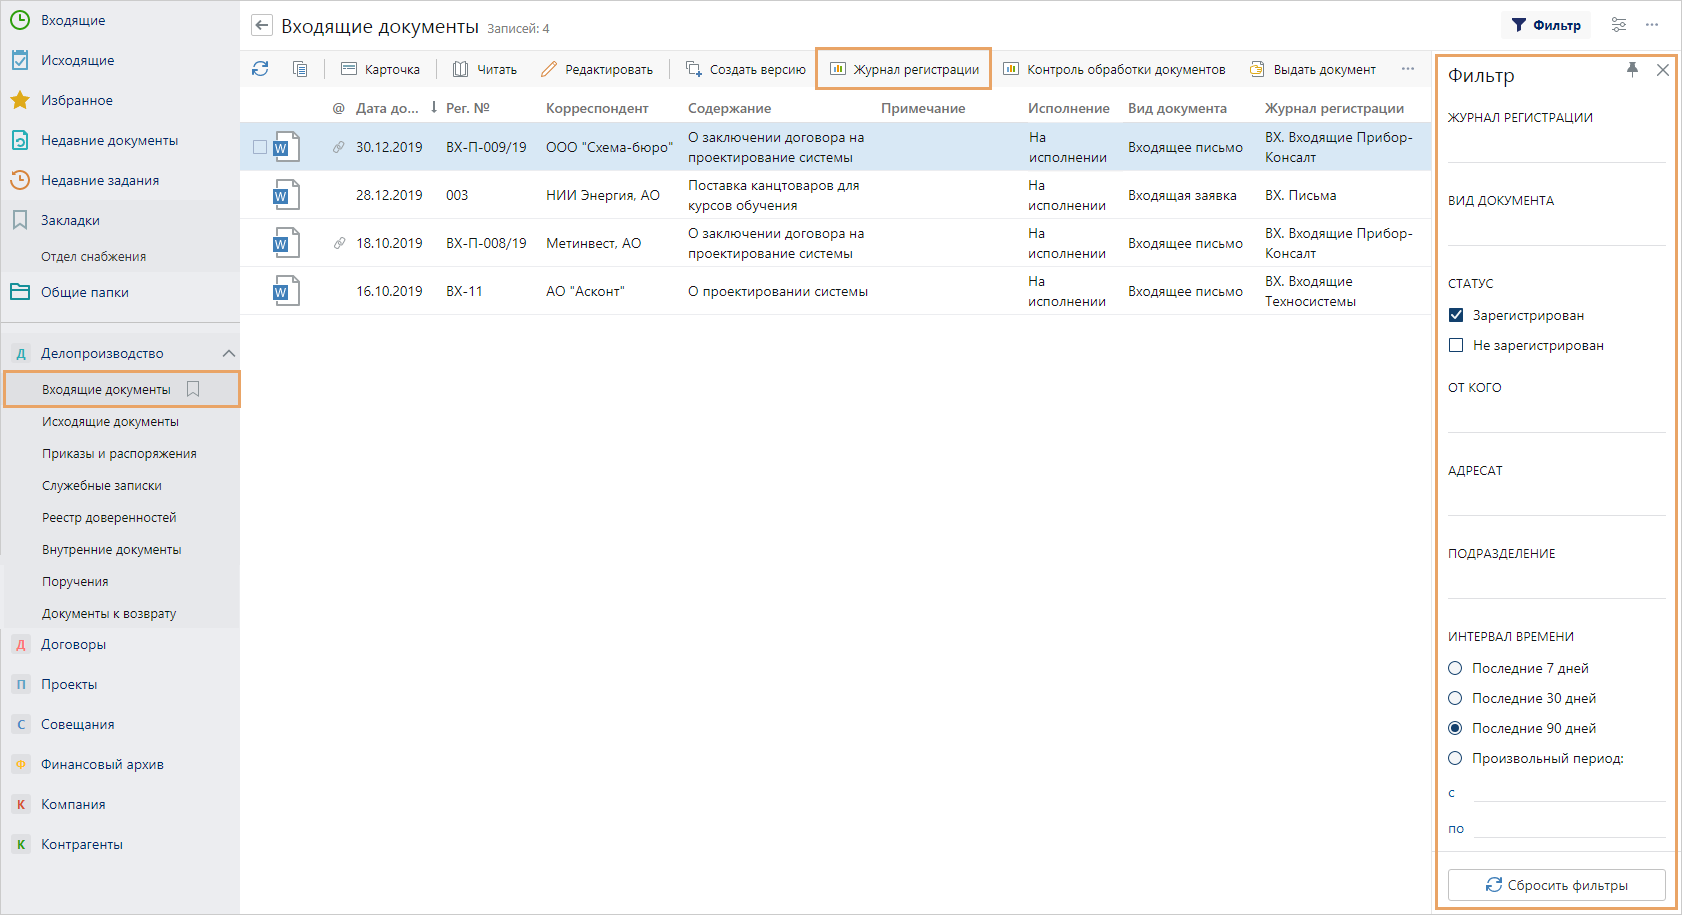Select Последние 7 дней radio option
Screen dimensions: 1682x915
1455,668
